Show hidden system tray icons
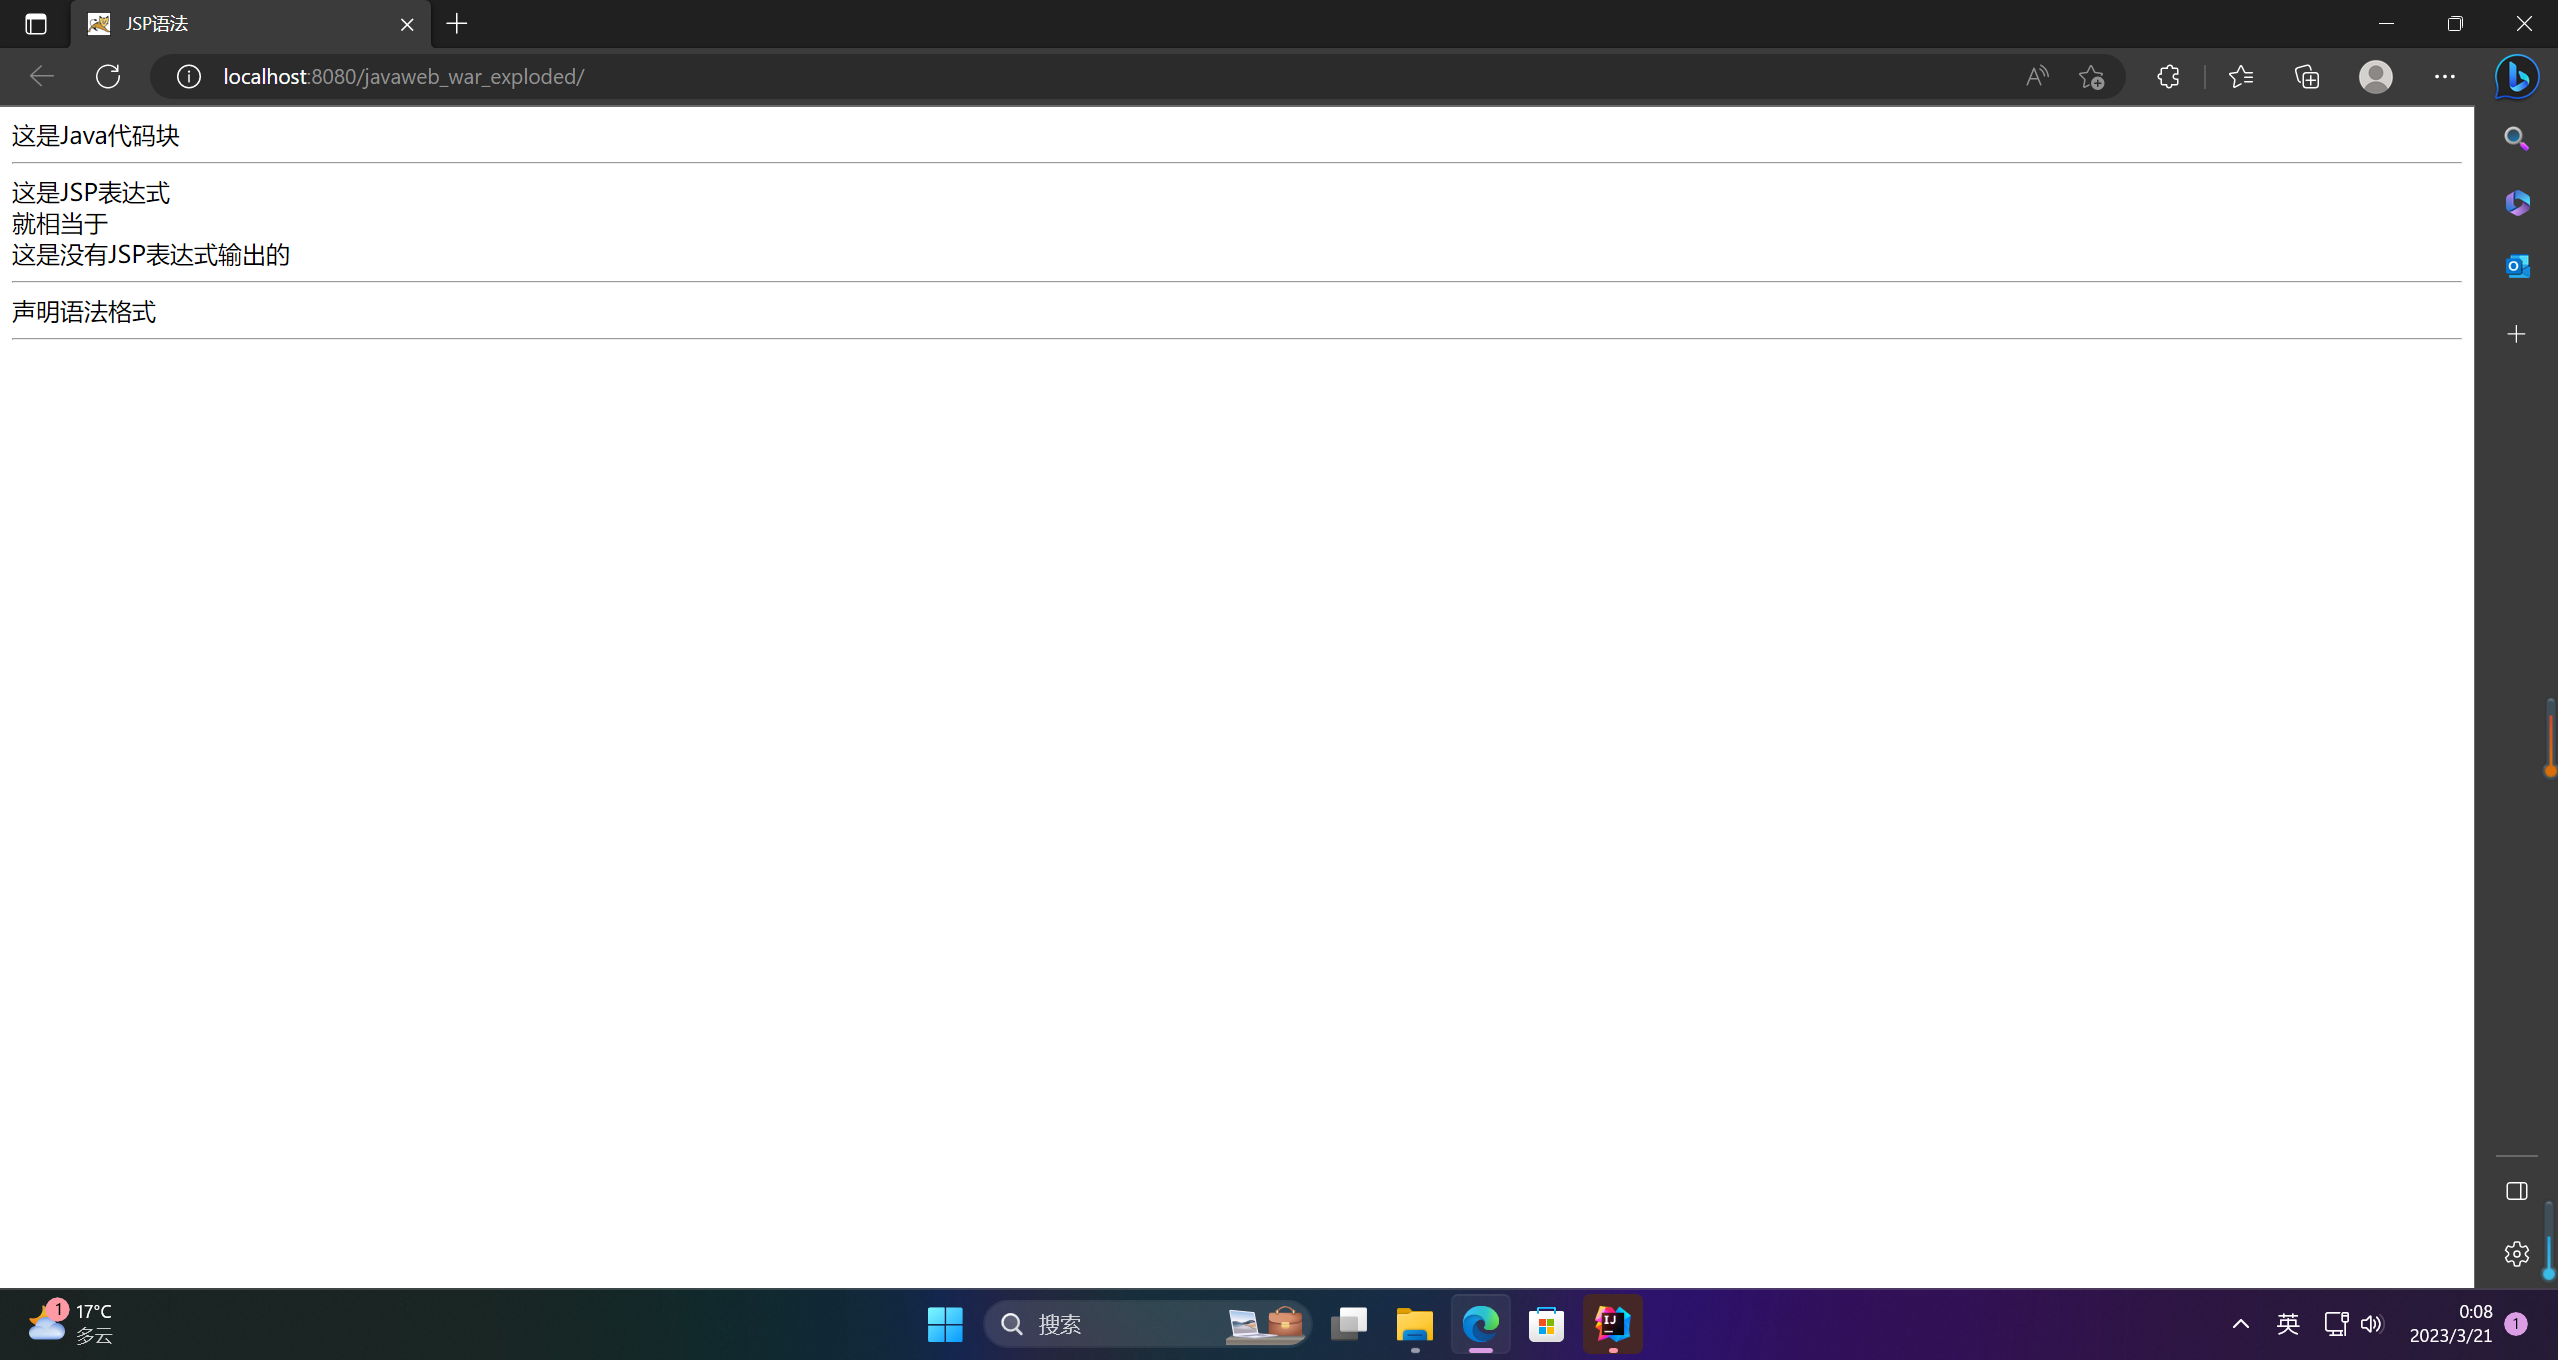The height and width of the screenshot is (1360, 2558). 2240,1324
